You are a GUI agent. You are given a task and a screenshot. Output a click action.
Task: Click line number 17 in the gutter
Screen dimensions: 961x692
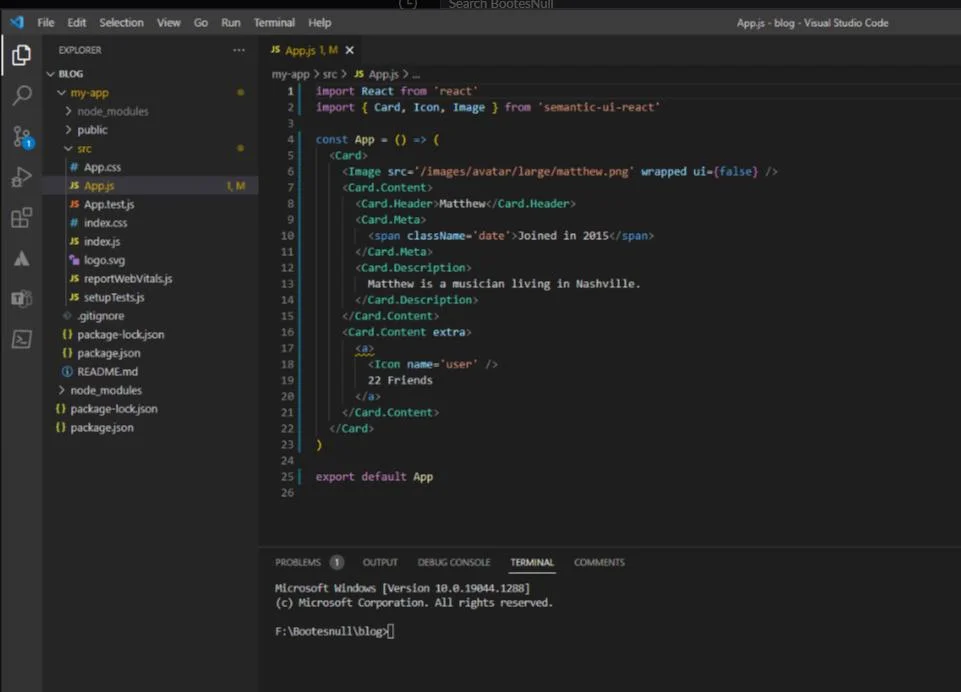click(x=287, y=348)
